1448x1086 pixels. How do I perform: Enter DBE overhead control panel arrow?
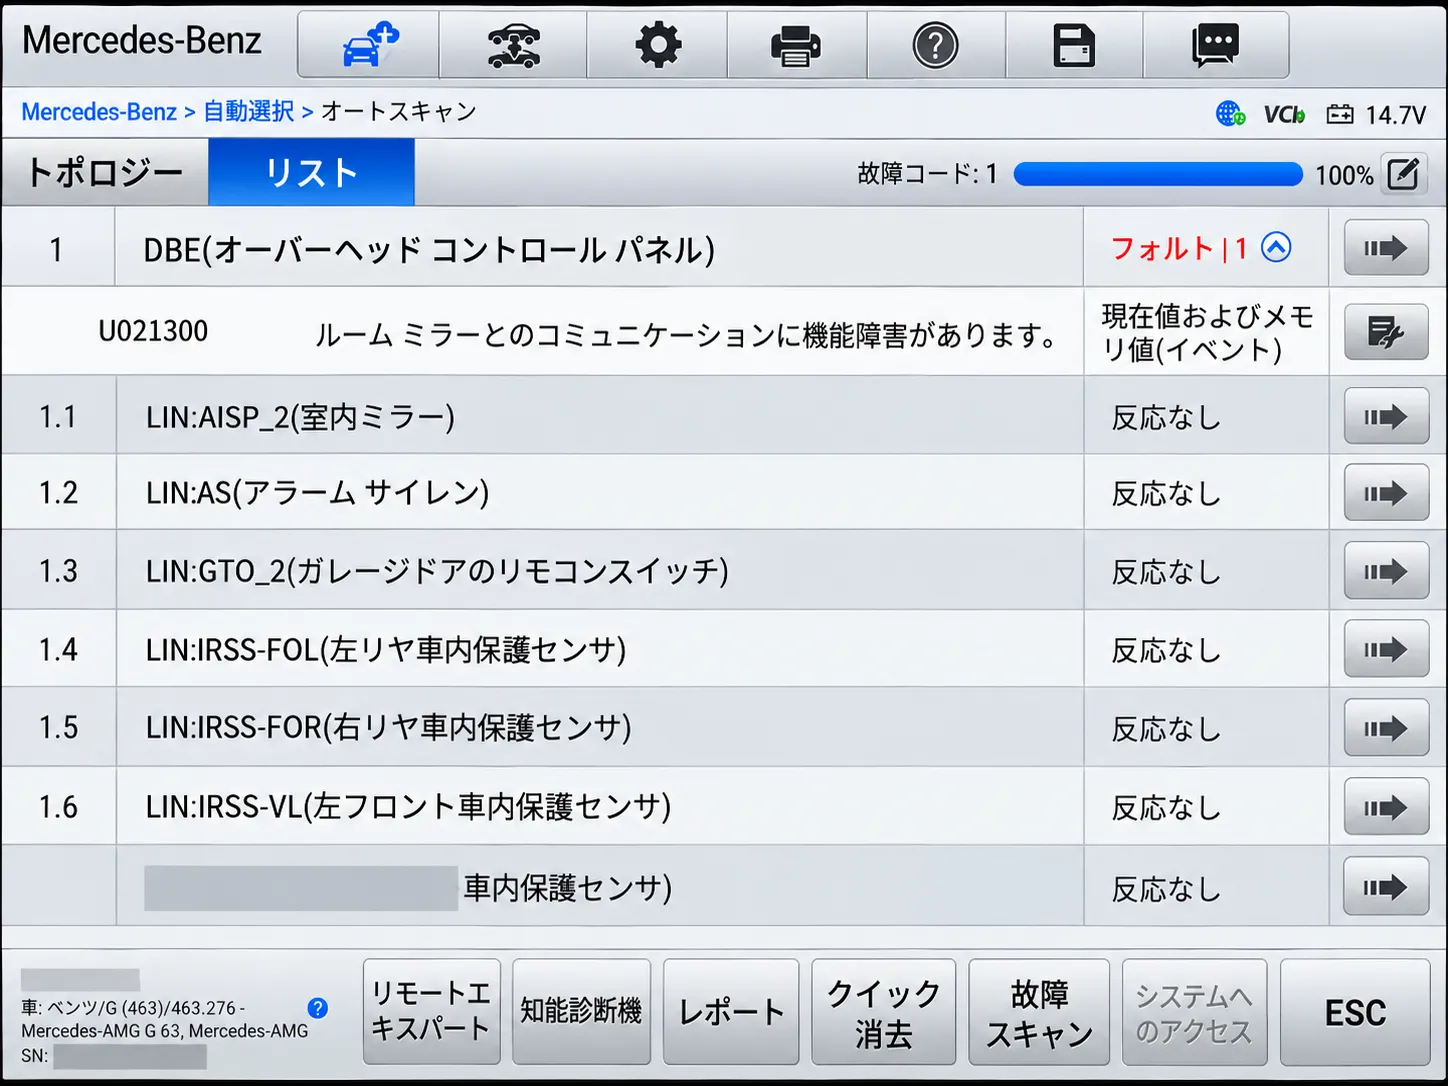pos(1386,248)
